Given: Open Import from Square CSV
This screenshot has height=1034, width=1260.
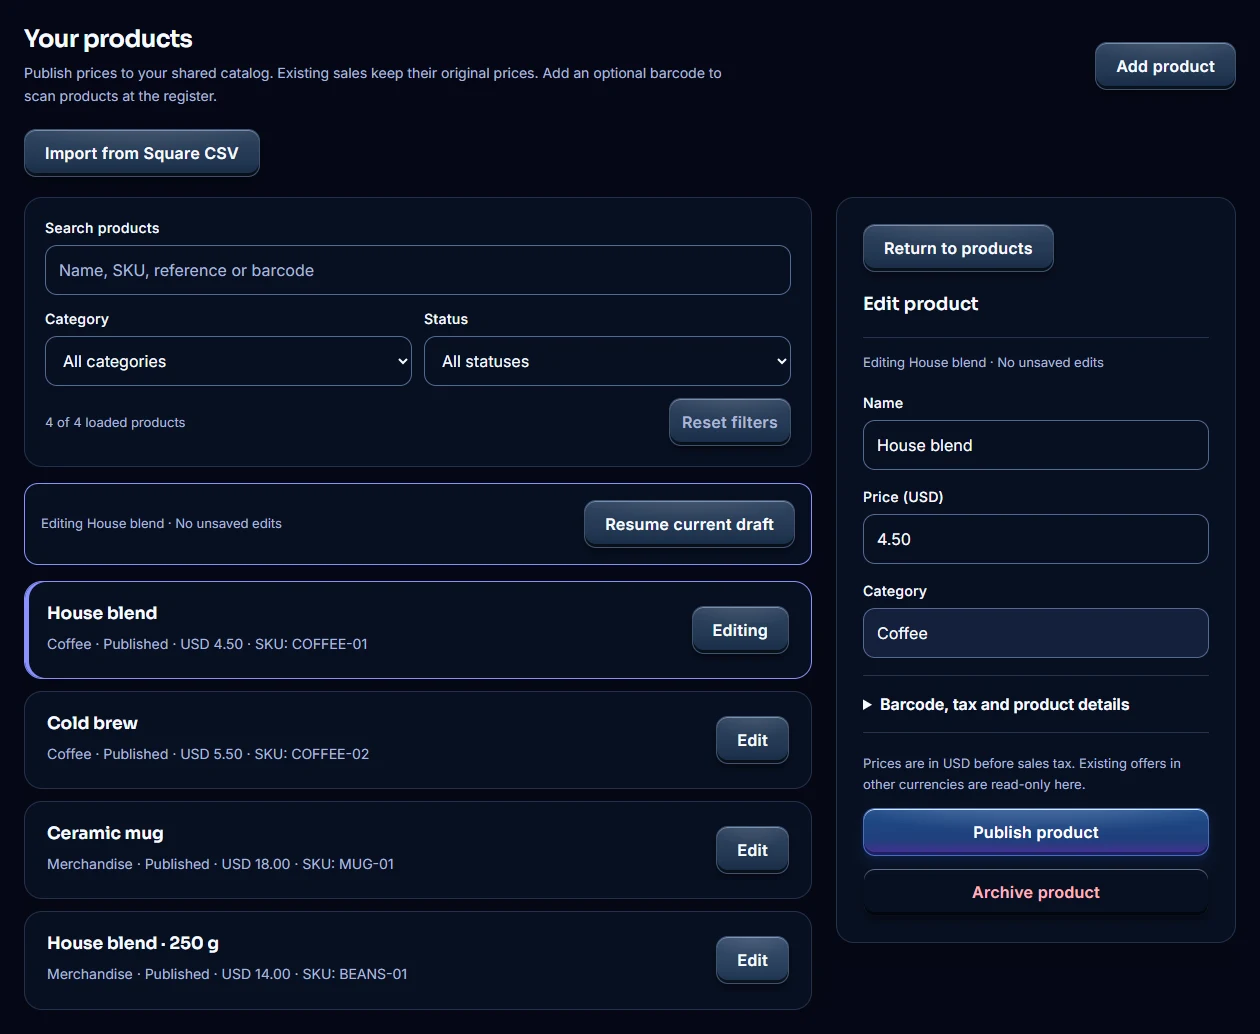Looking at the screenshot, I should pyautogui.click(x=142, y=153).
